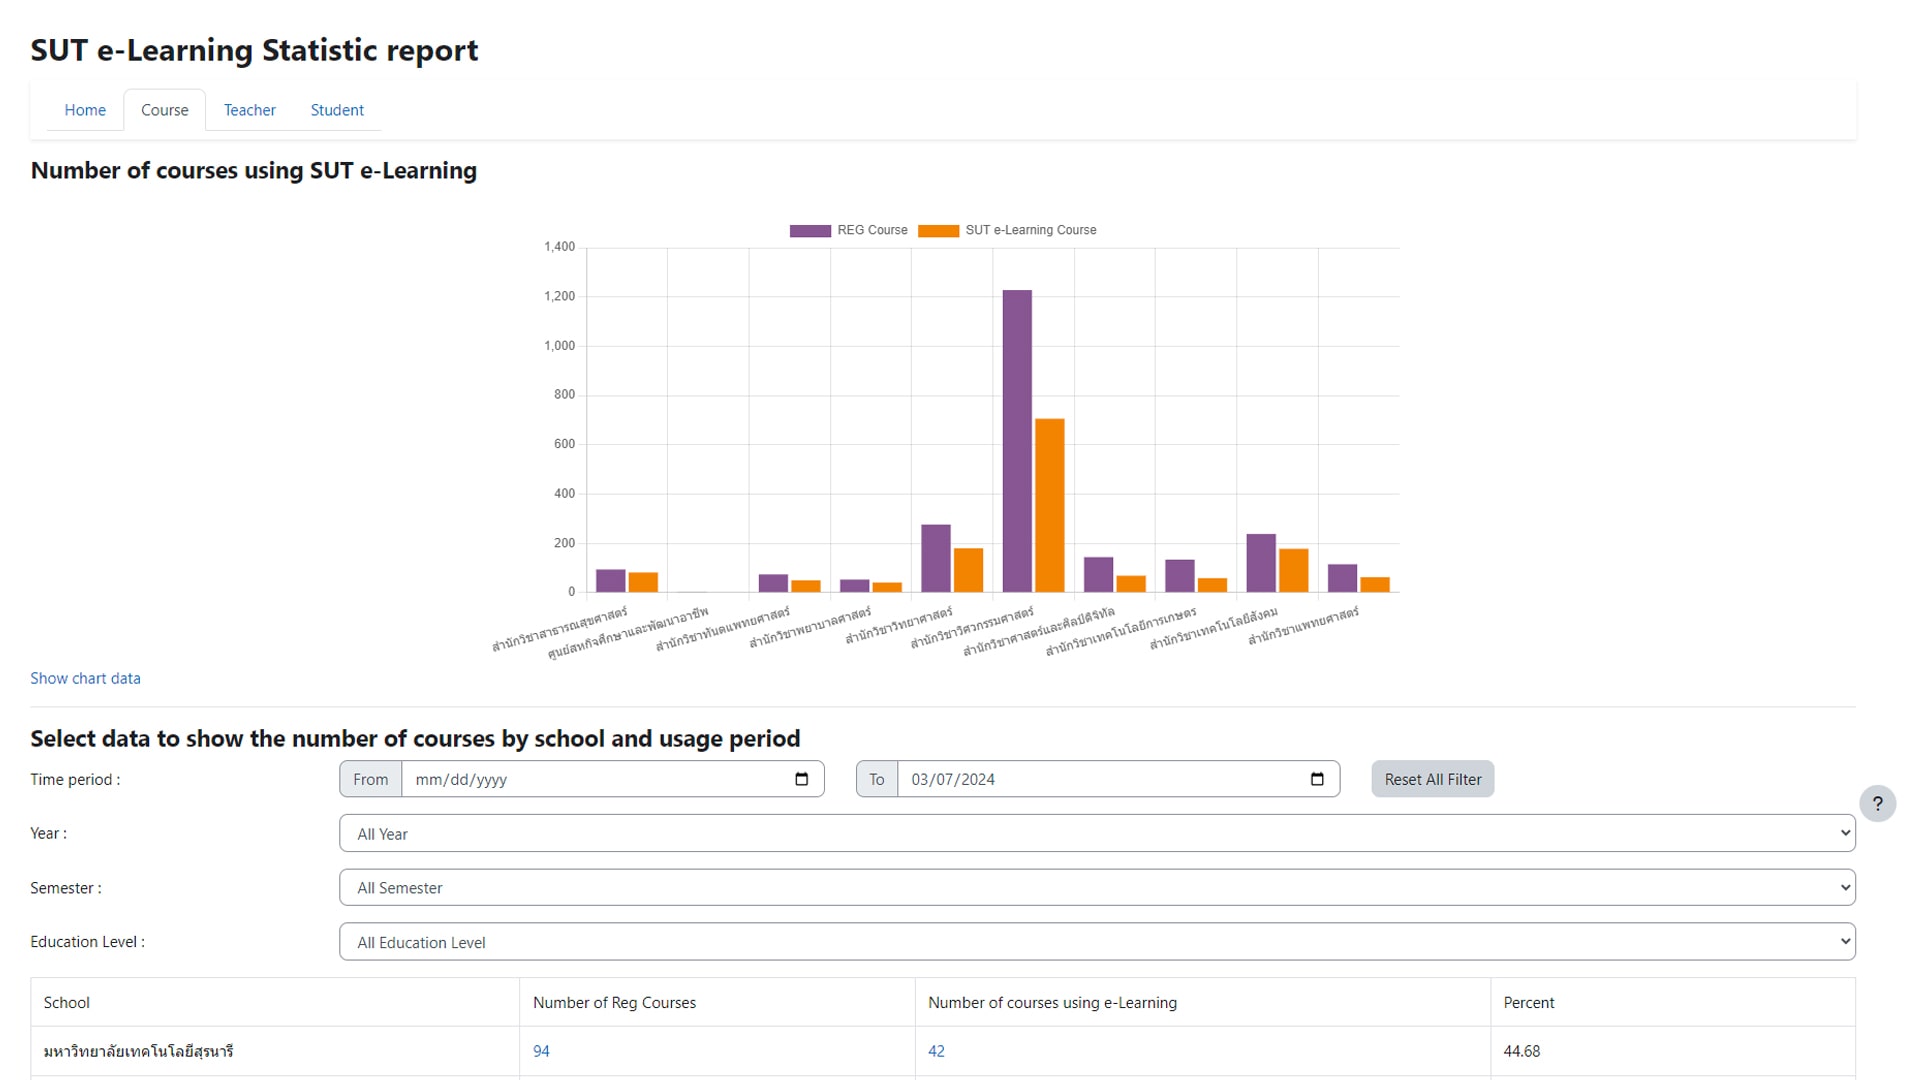Open calendar picker in To date field
This screenshot has width=1920, height=1080.
1317,779
